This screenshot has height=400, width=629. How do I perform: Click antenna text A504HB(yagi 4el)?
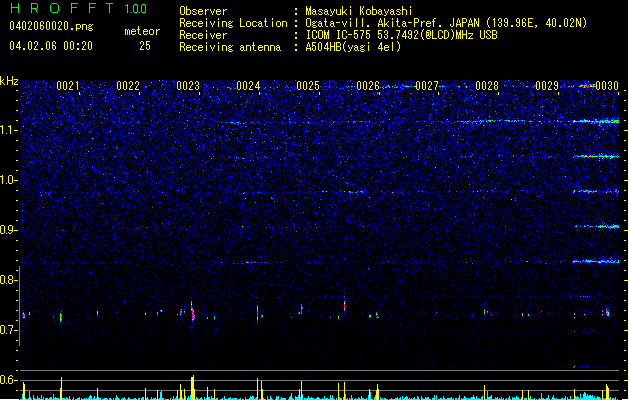click(353, 47)
